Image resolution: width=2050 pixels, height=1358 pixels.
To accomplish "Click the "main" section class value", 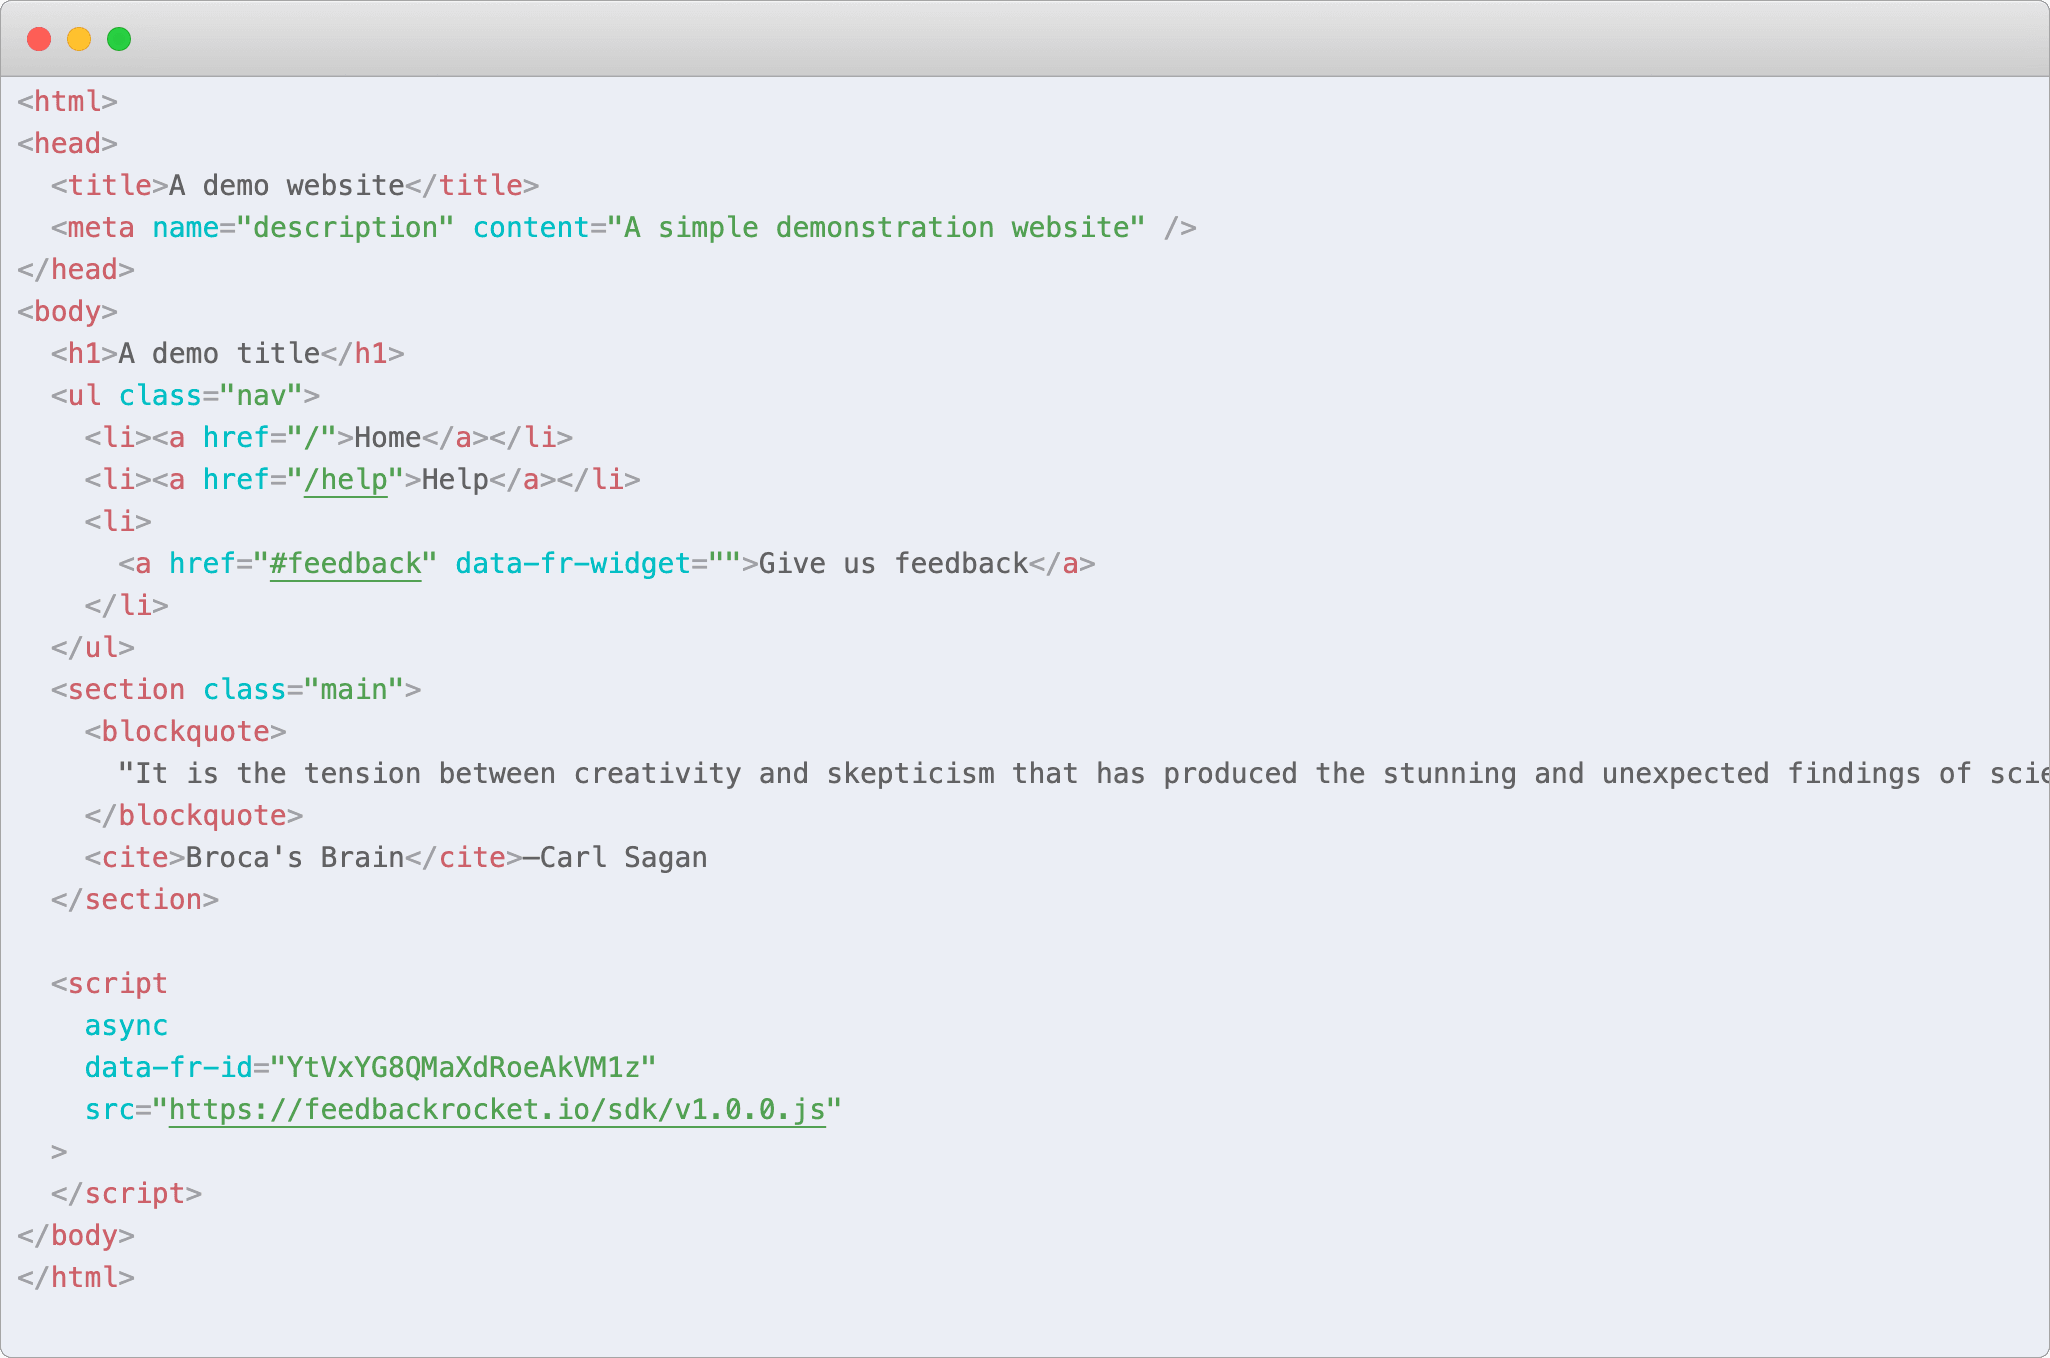I will point(353,690).
